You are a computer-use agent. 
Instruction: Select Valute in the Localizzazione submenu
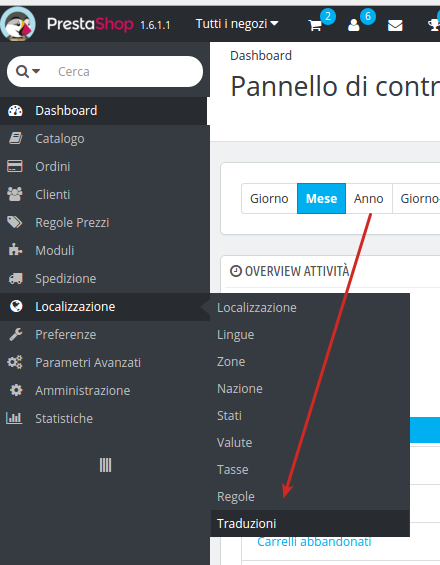point(310,442)
